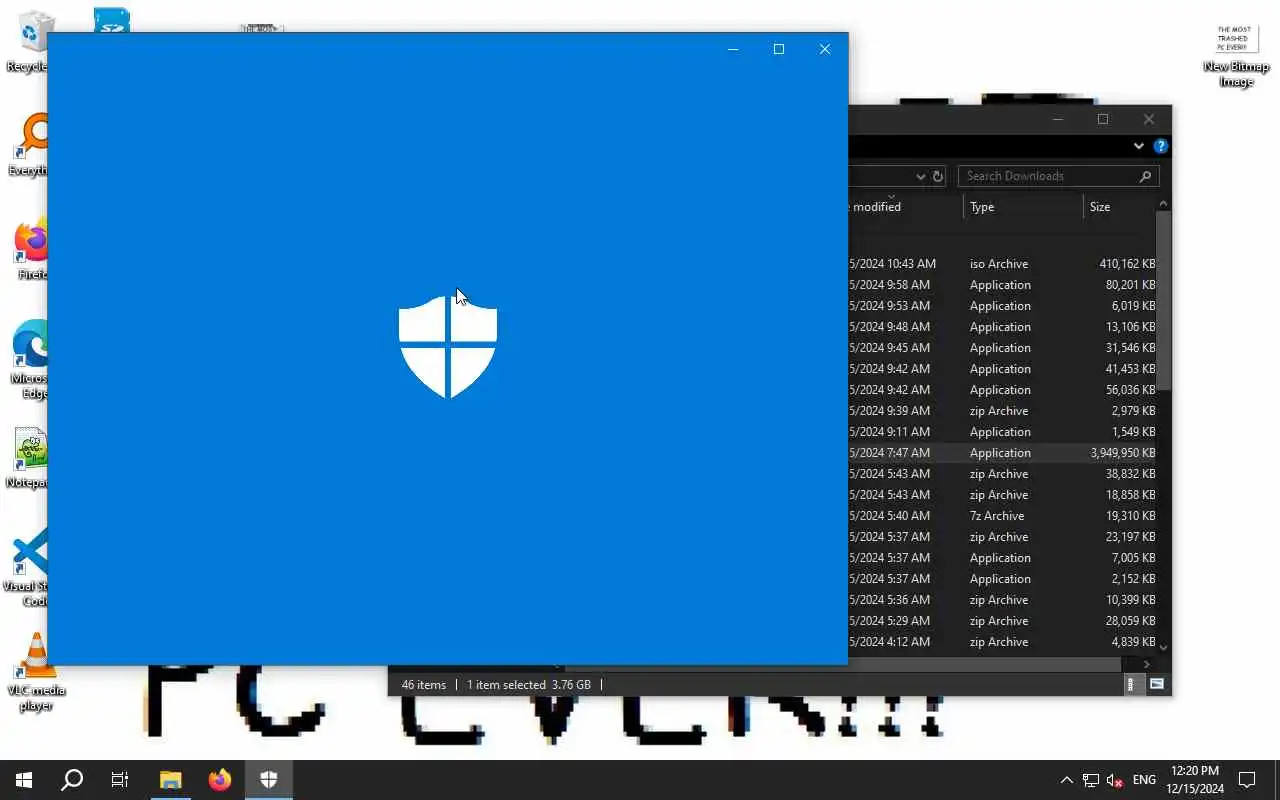Open taskbar search magnifier
The image size is (1280, 800).
(72, 780)
